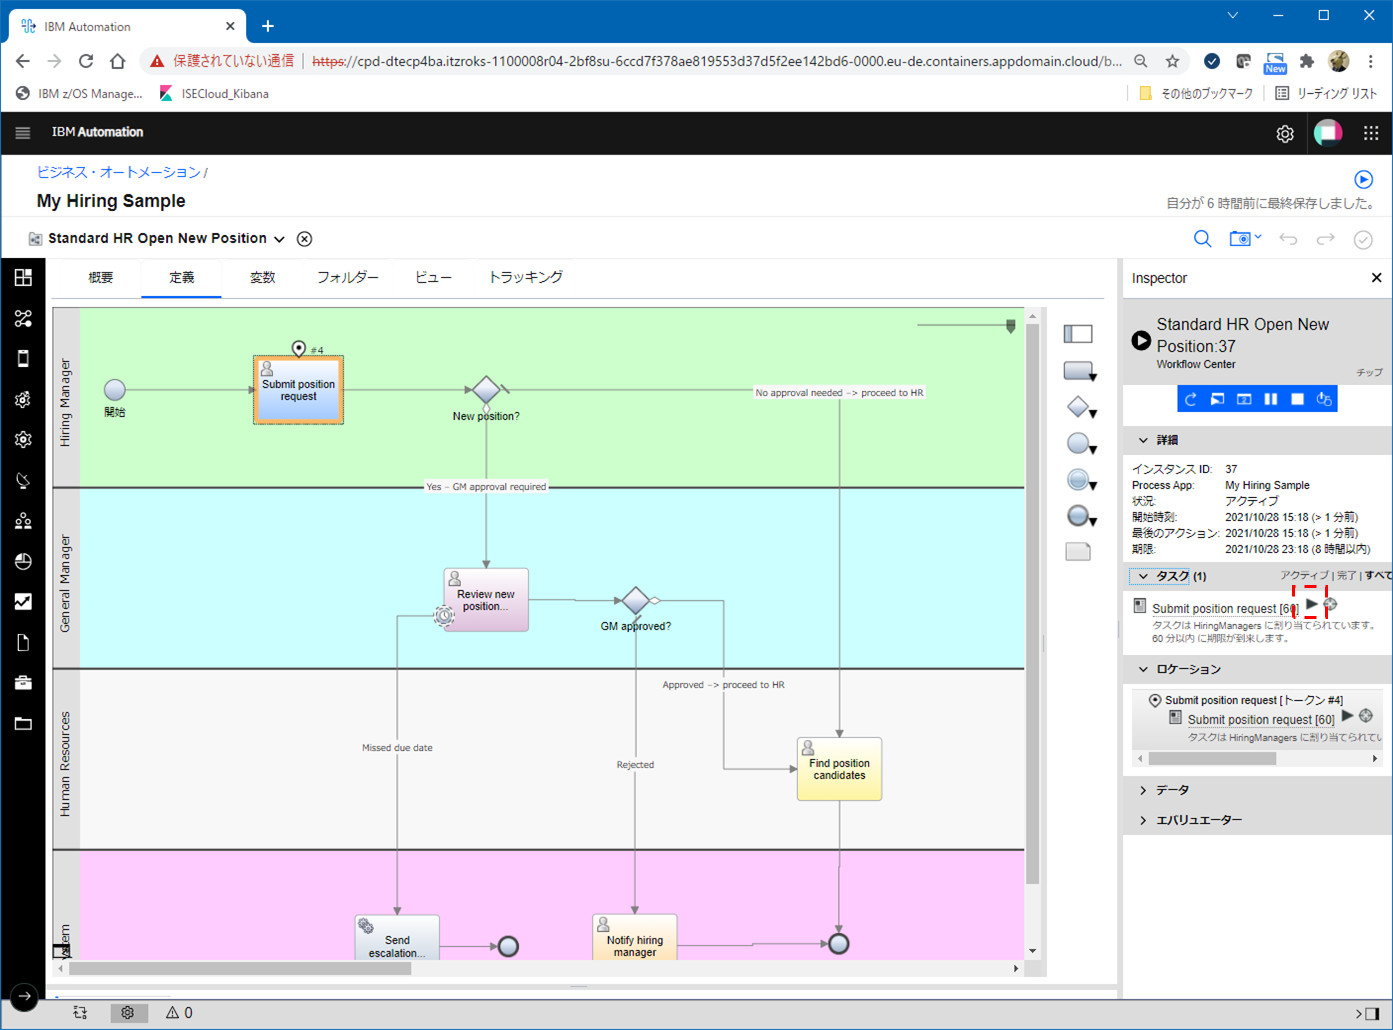Open the User Interface device icon in the sidebar
Screen dimensions: 1393x1030
tap(23, 359)
